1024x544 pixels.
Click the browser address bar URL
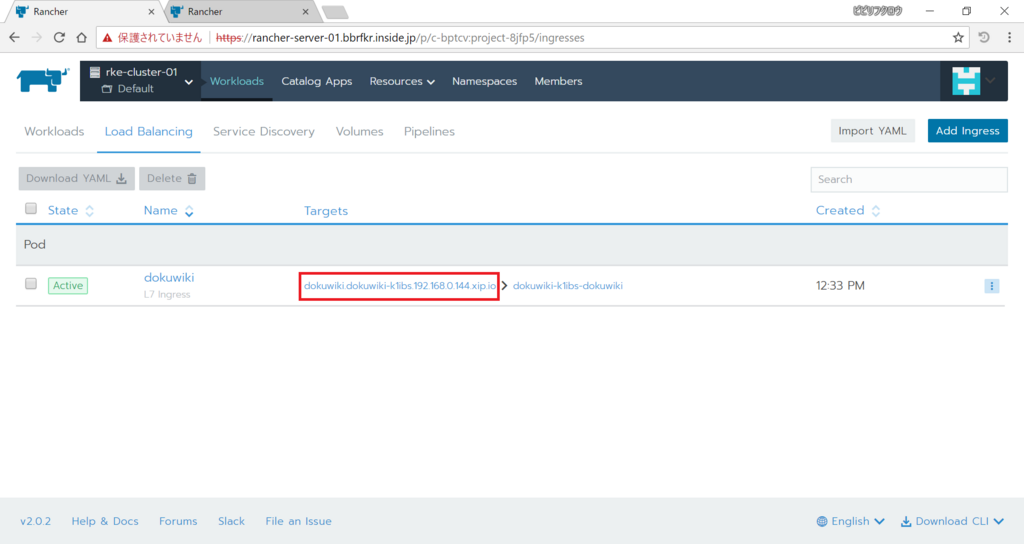(400, 38)
